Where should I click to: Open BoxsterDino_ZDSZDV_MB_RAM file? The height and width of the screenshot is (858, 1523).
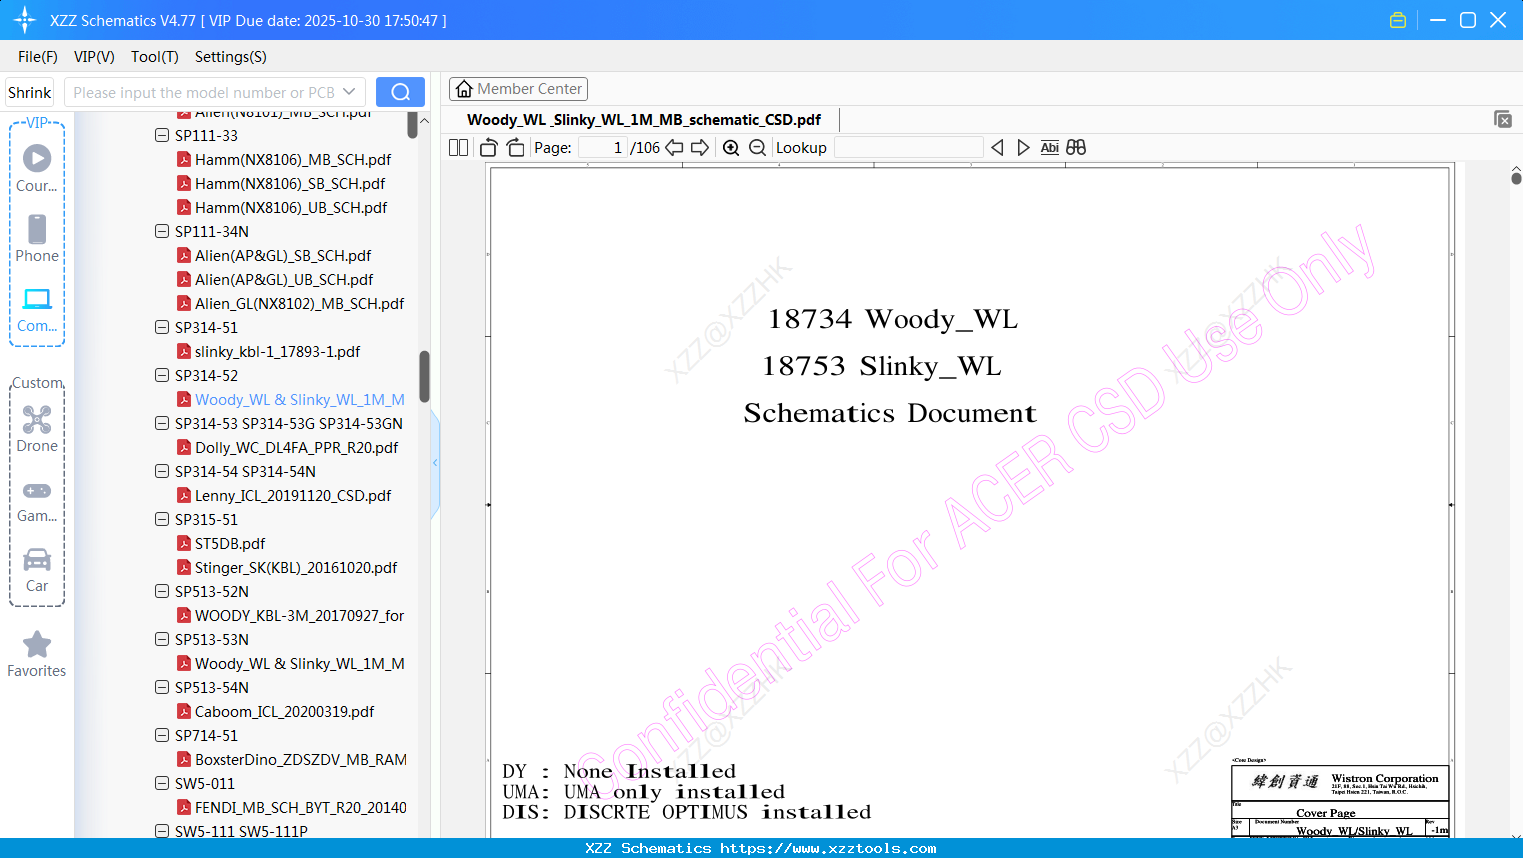(x=301, y=759)
